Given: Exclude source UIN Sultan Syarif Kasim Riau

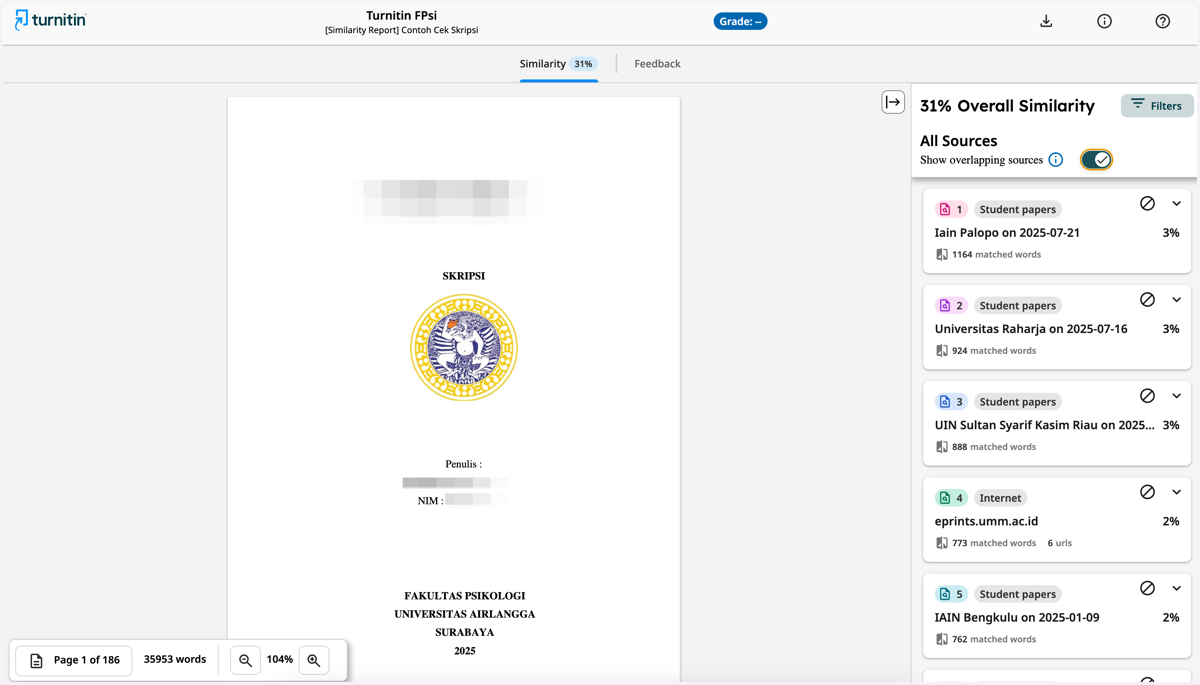Looking at the screenshot, I should pos(1147,395).
